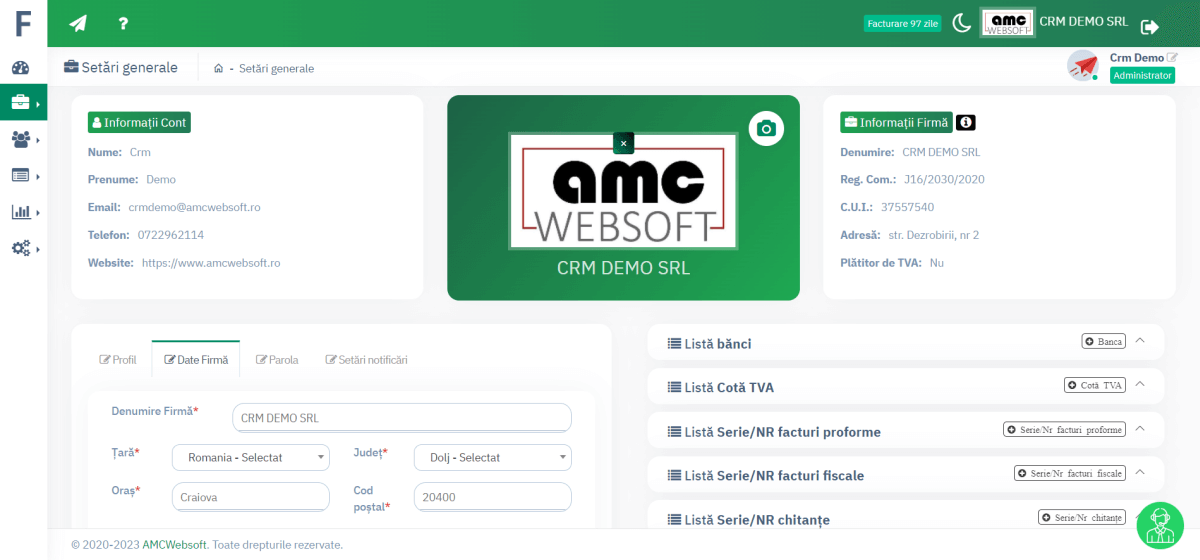This screenshot has height=560, width=1200.
Task: Click the logout arrow icon
Action: [x=1150, y=27]
